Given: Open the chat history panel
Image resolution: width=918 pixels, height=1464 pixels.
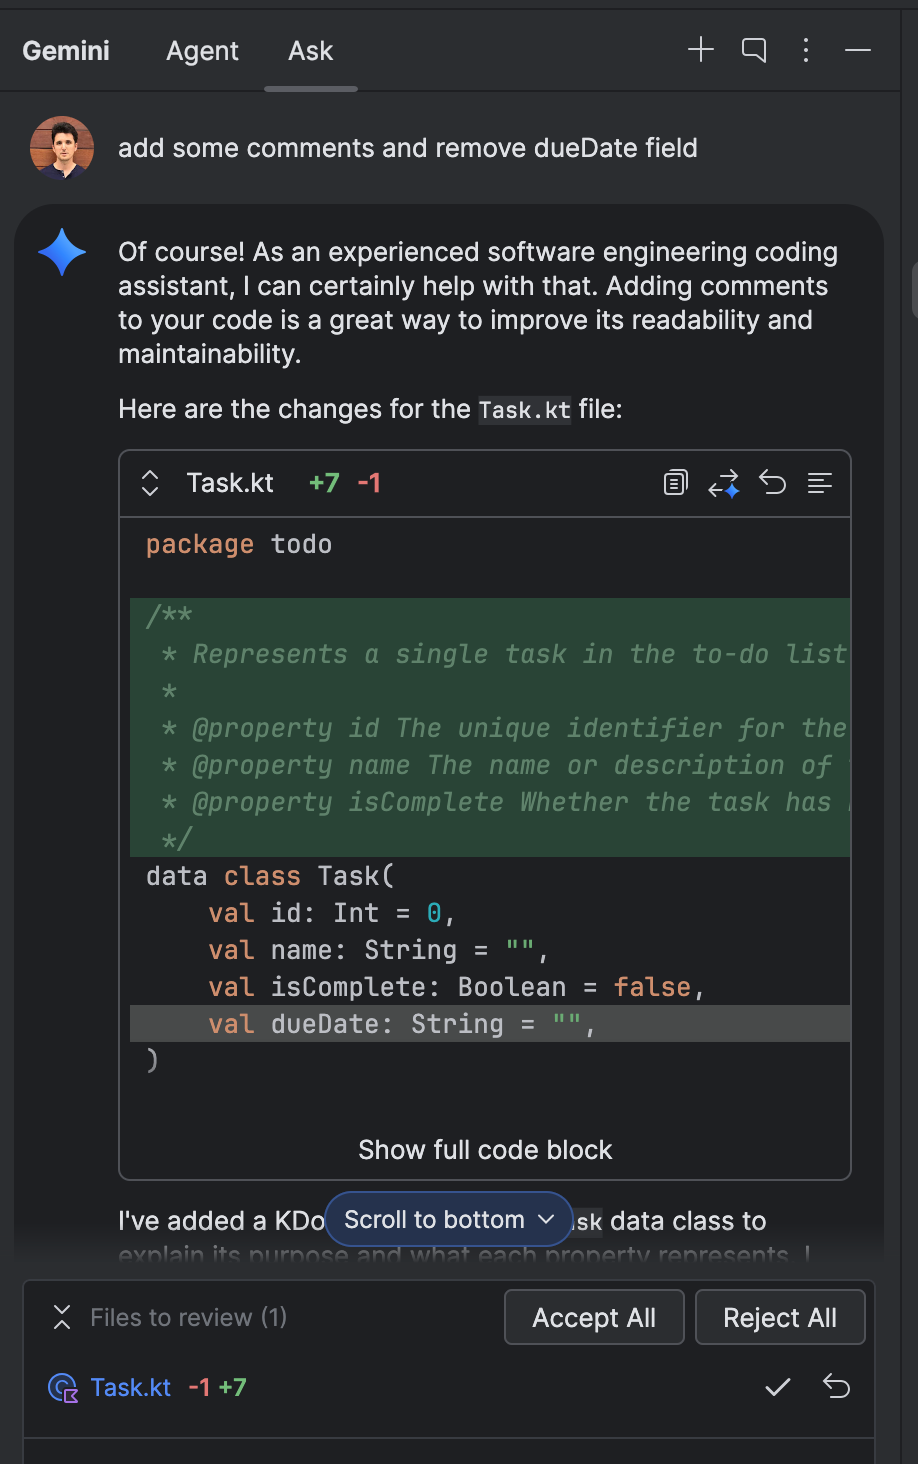Looking at the screenshot, I should [x=753, y=49].
